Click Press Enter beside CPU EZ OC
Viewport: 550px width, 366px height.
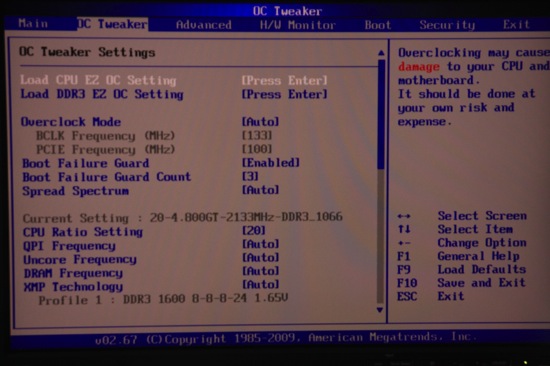[x=284, y=80]
